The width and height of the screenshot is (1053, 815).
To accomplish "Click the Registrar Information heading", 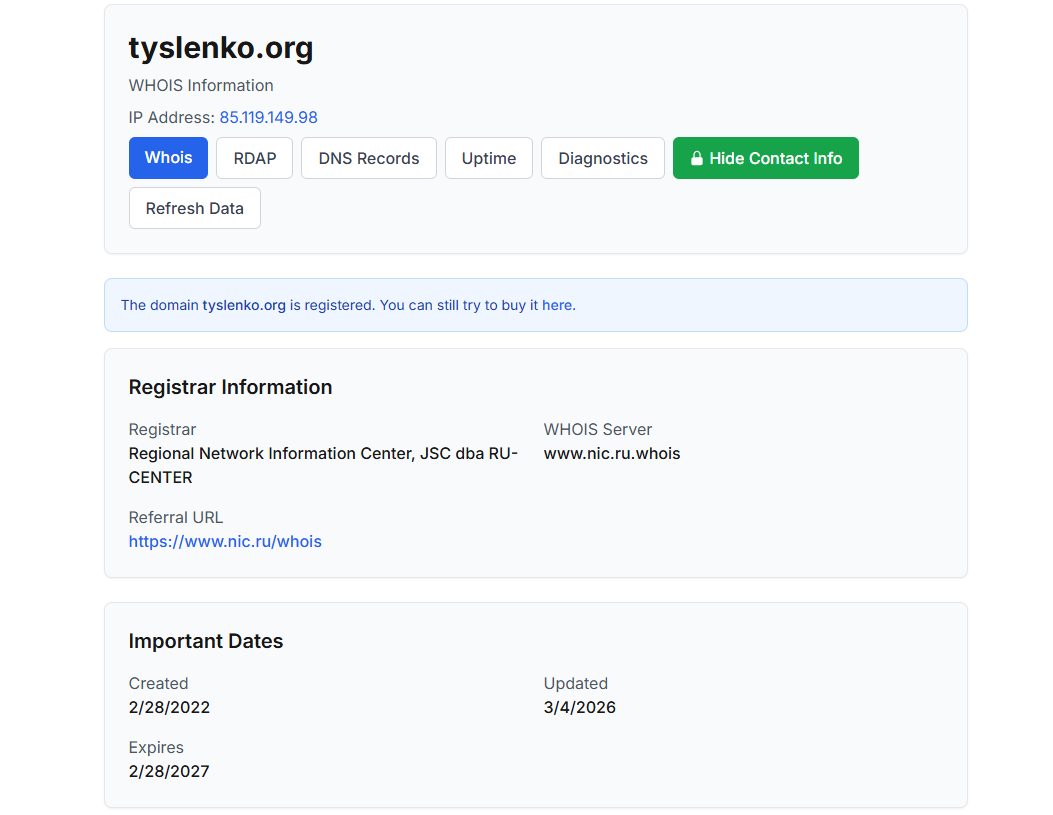I will pyautogui.click(x=230, y=387).
